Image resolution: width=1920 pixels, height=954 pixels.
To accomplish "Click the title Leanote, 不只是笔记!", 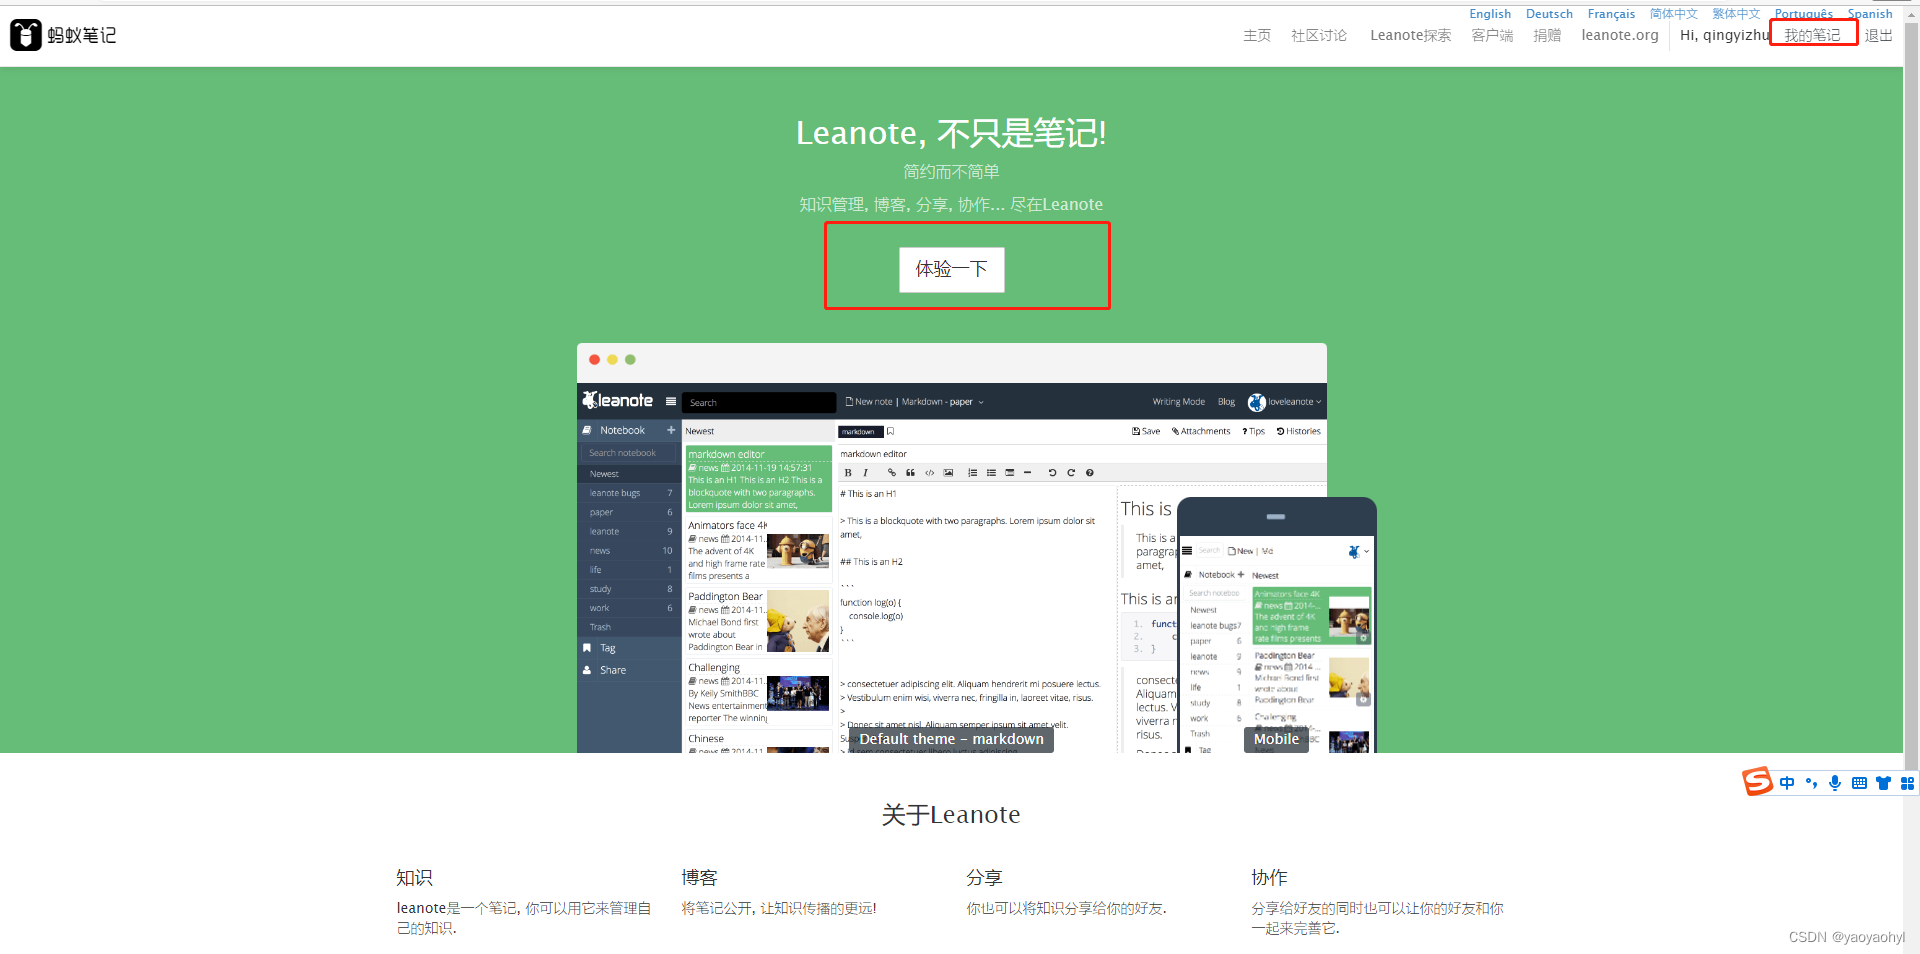I will 951,133.
